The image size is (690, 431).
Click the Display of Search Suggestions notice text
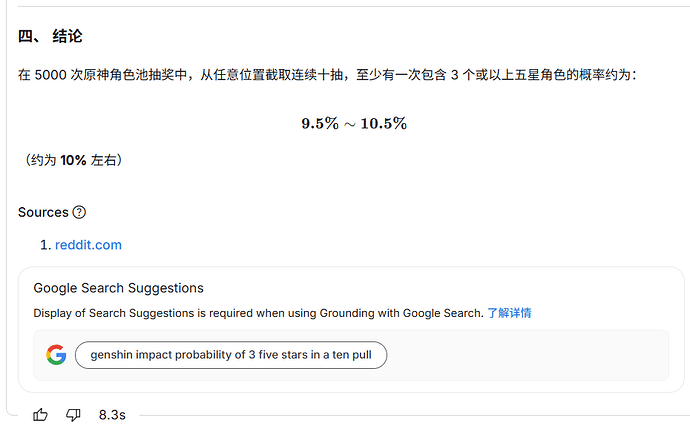click(x=258, y=313)
